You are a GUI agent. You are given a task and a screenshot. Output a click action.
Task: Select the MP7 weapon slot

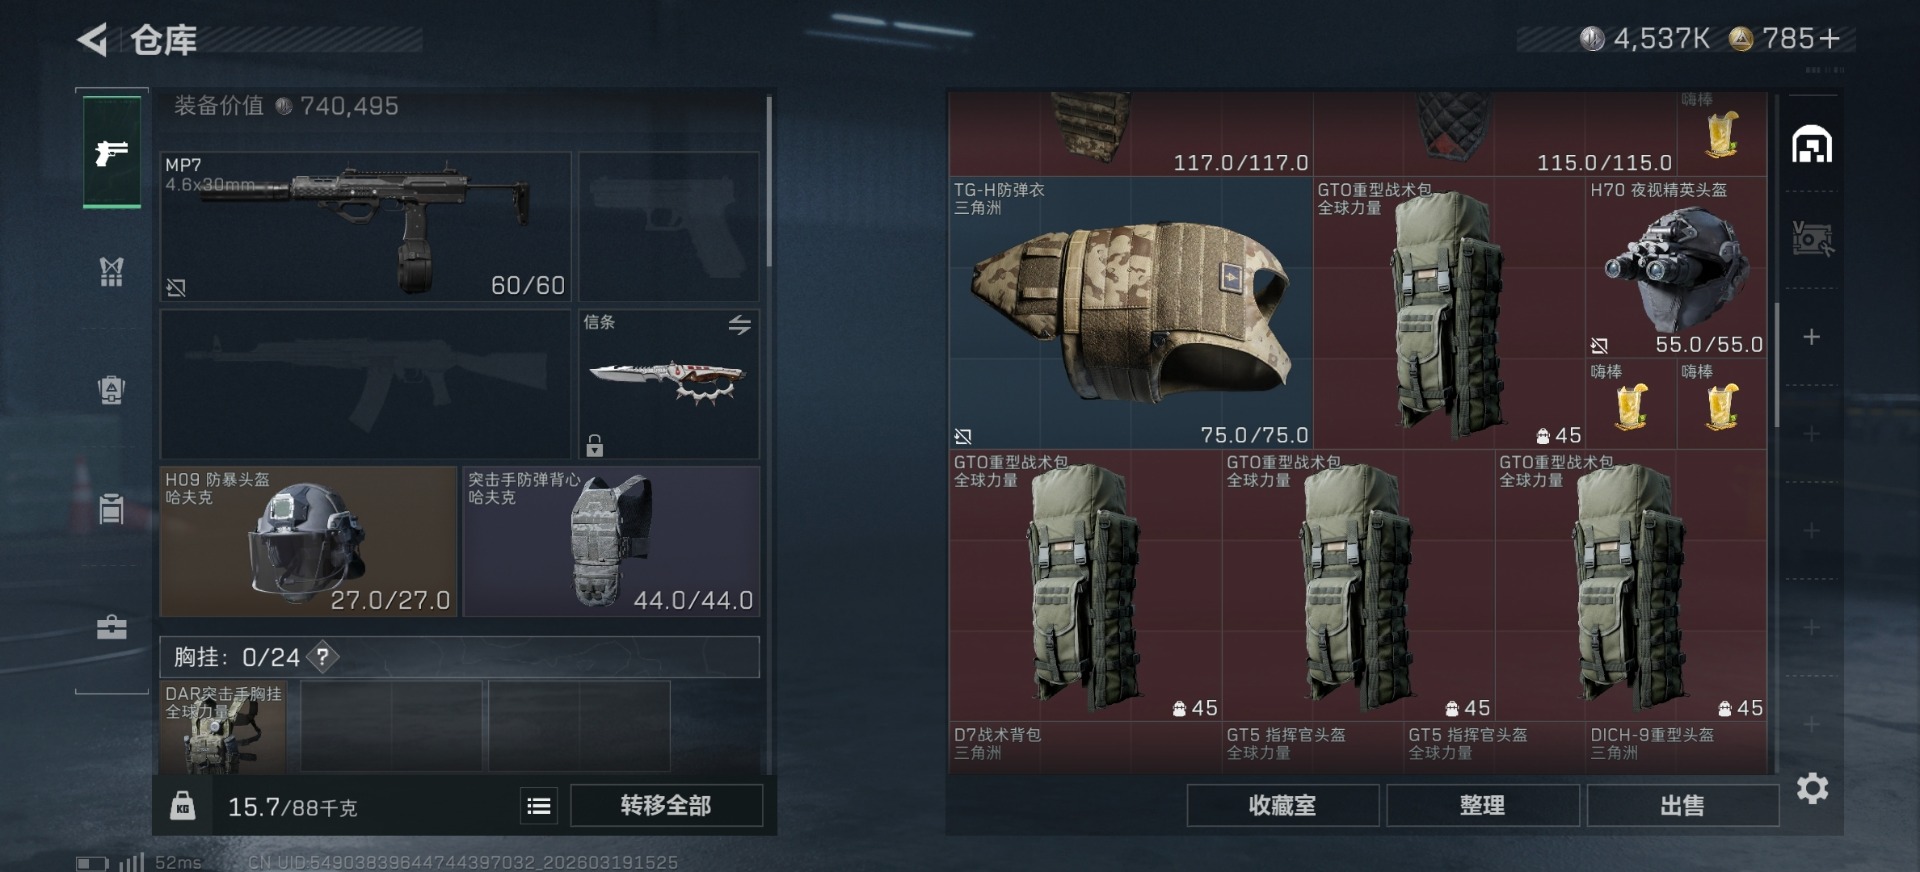point(366,227)
